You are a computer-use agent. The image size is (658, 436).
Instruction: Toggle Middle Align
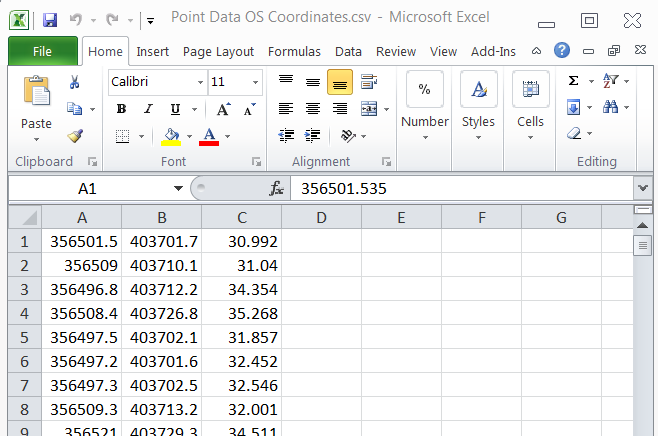(x=313, y=82)
